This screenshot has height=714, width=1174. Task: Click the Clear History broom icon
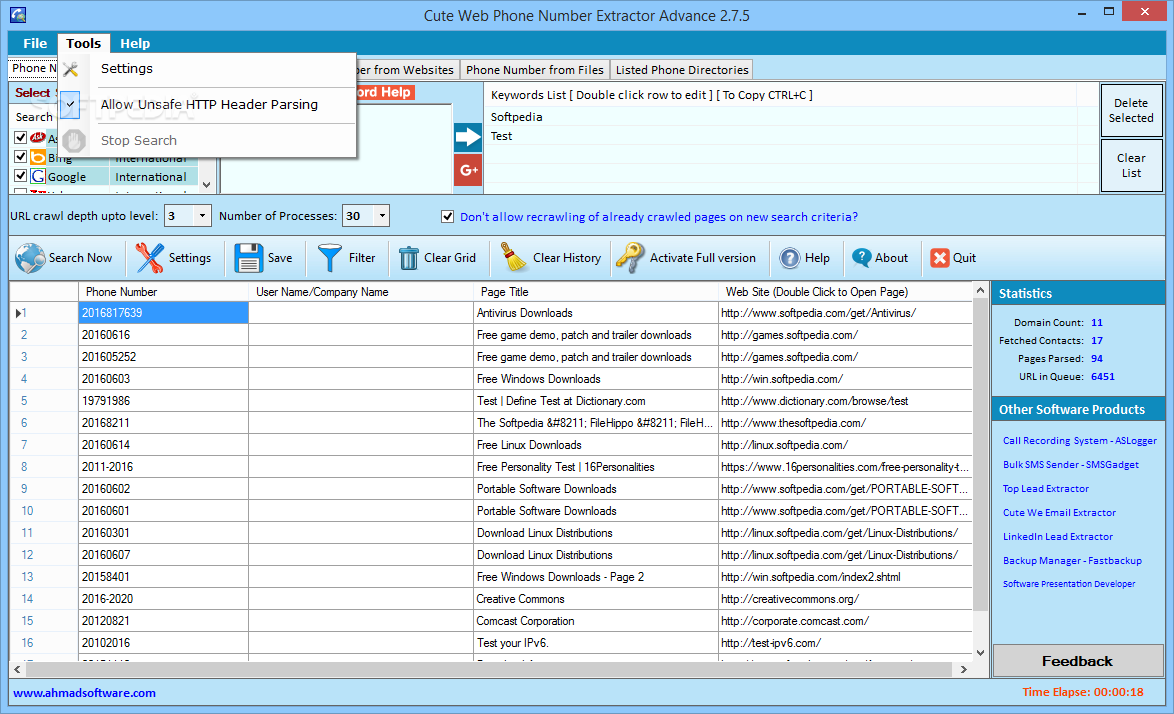tap(514, 257)
